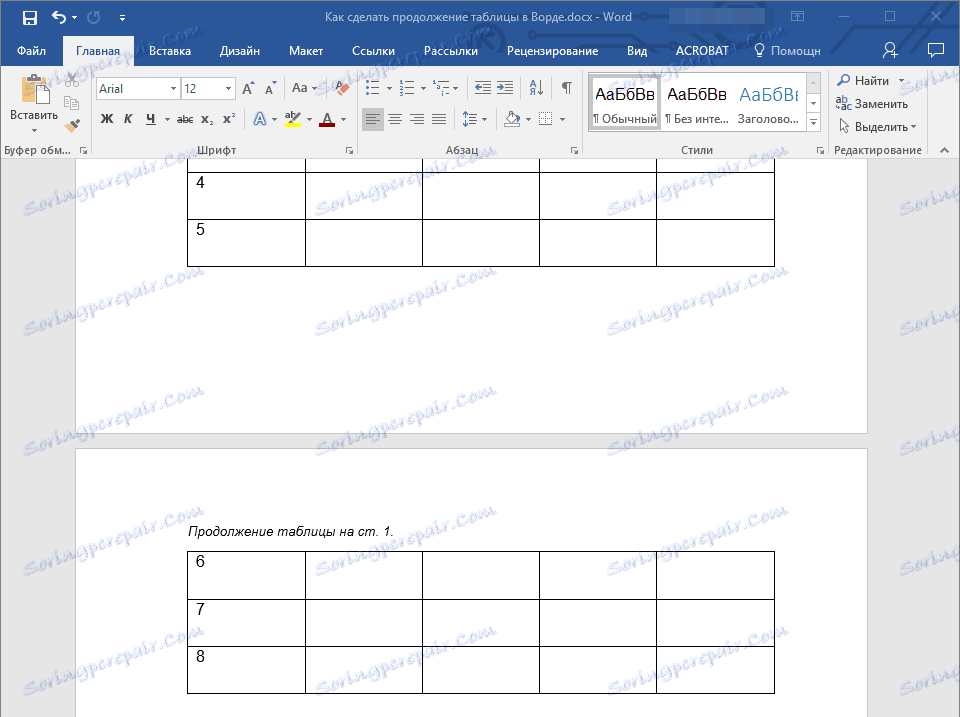Apply bullet list icon
The image size is (960, 717).
(x=372, y=88)
